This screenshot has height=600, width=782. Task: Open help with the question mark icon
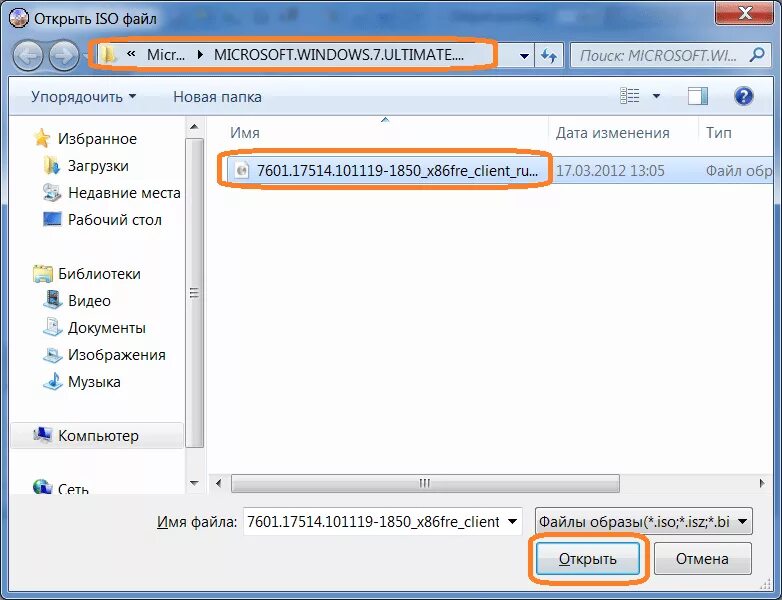coord(744,96)
